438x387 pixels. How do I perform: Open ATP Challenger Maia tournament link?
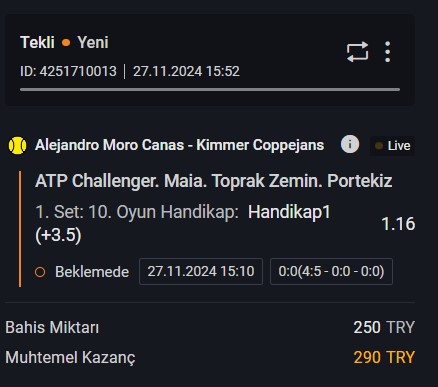pyautogui.click(x=214, y=181)
